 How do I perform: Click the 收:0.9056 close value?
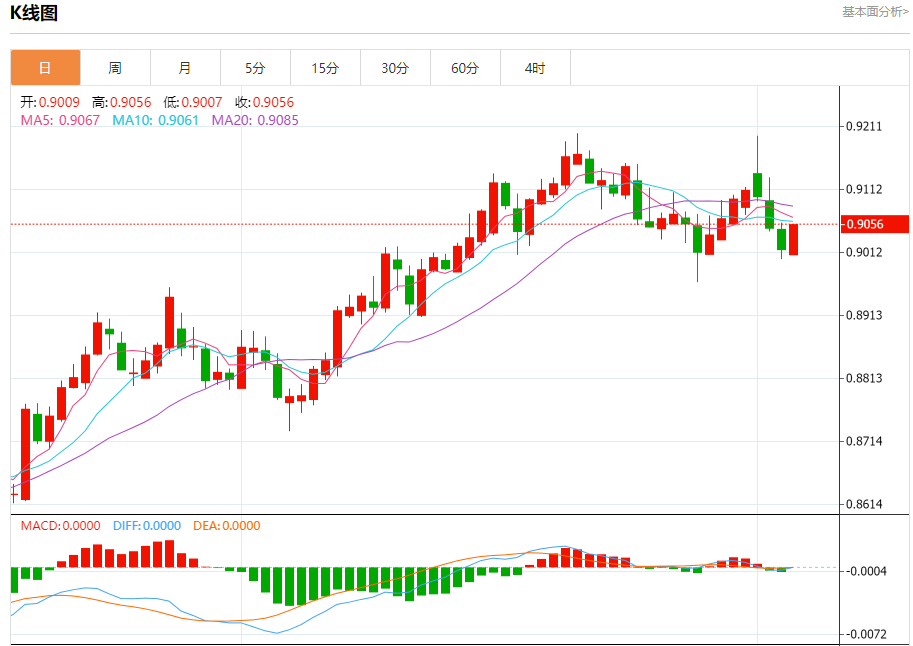click(x=264, y=103)
